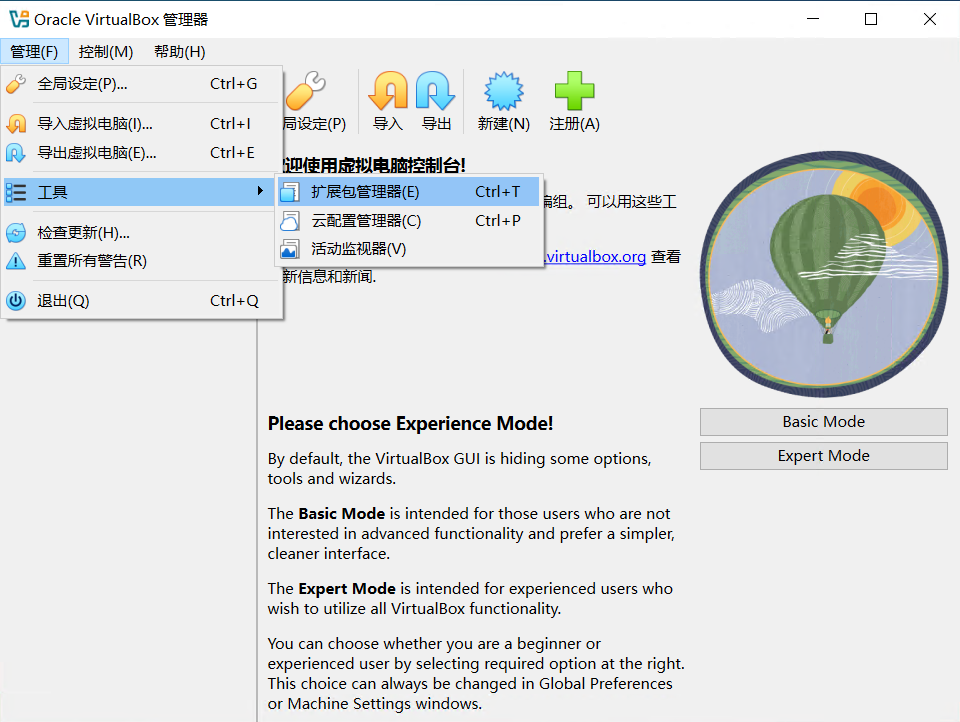Click the import arrow icon in the menu

[16, 124]
